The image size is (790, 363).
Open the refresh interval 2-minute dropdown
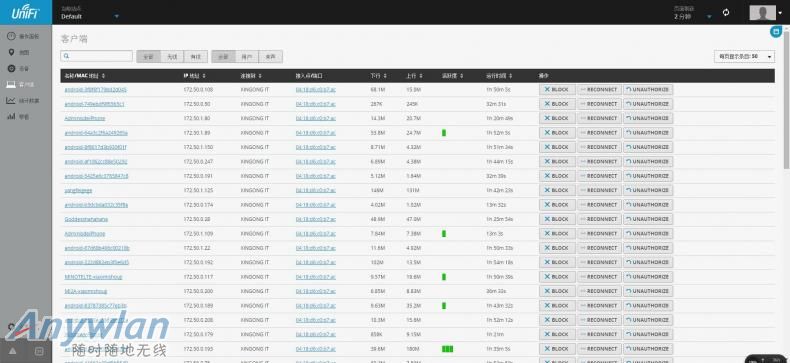693,13
